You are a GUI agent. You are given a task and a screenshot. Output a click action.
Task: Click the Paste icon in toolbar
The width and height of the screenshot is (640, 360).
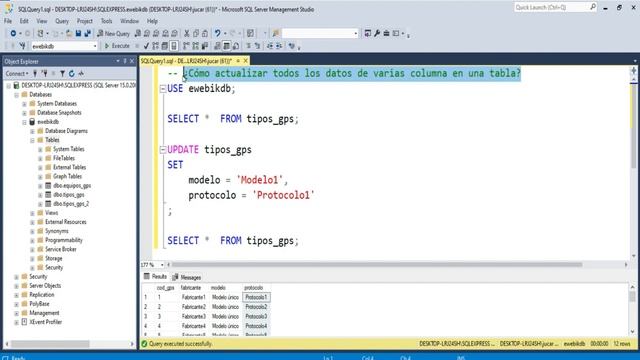point(205,33)
